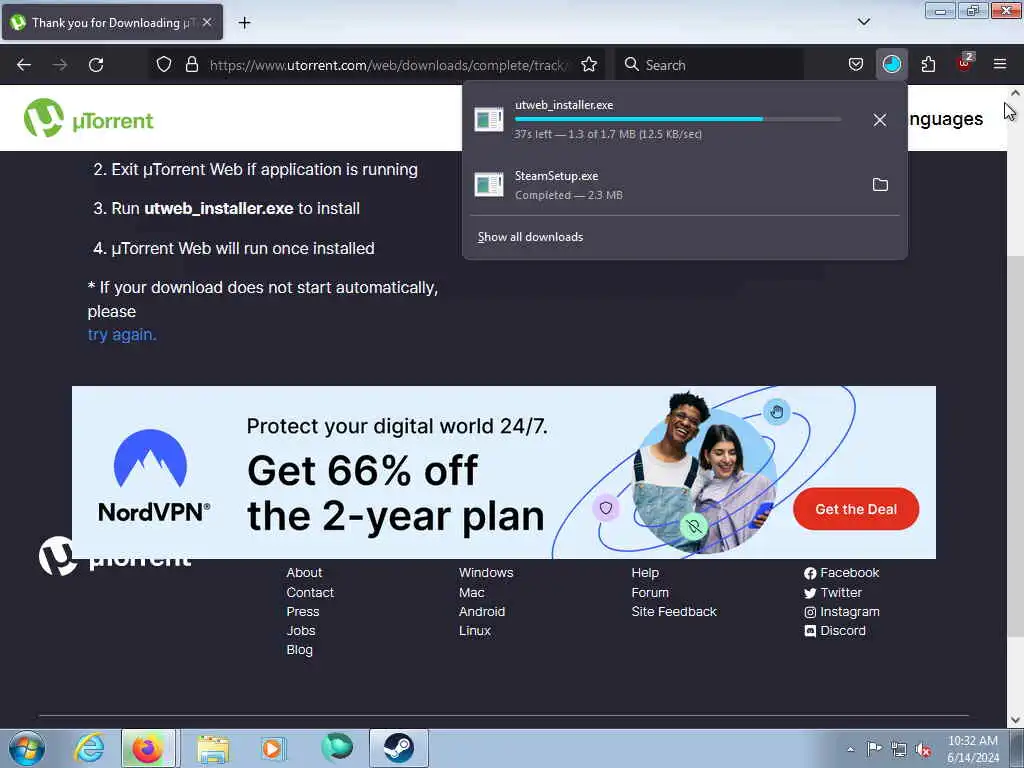Open the taskbar clock showing 10:32 AM
The height and width of the screenshot is (768, 1024).
[973, 749]
